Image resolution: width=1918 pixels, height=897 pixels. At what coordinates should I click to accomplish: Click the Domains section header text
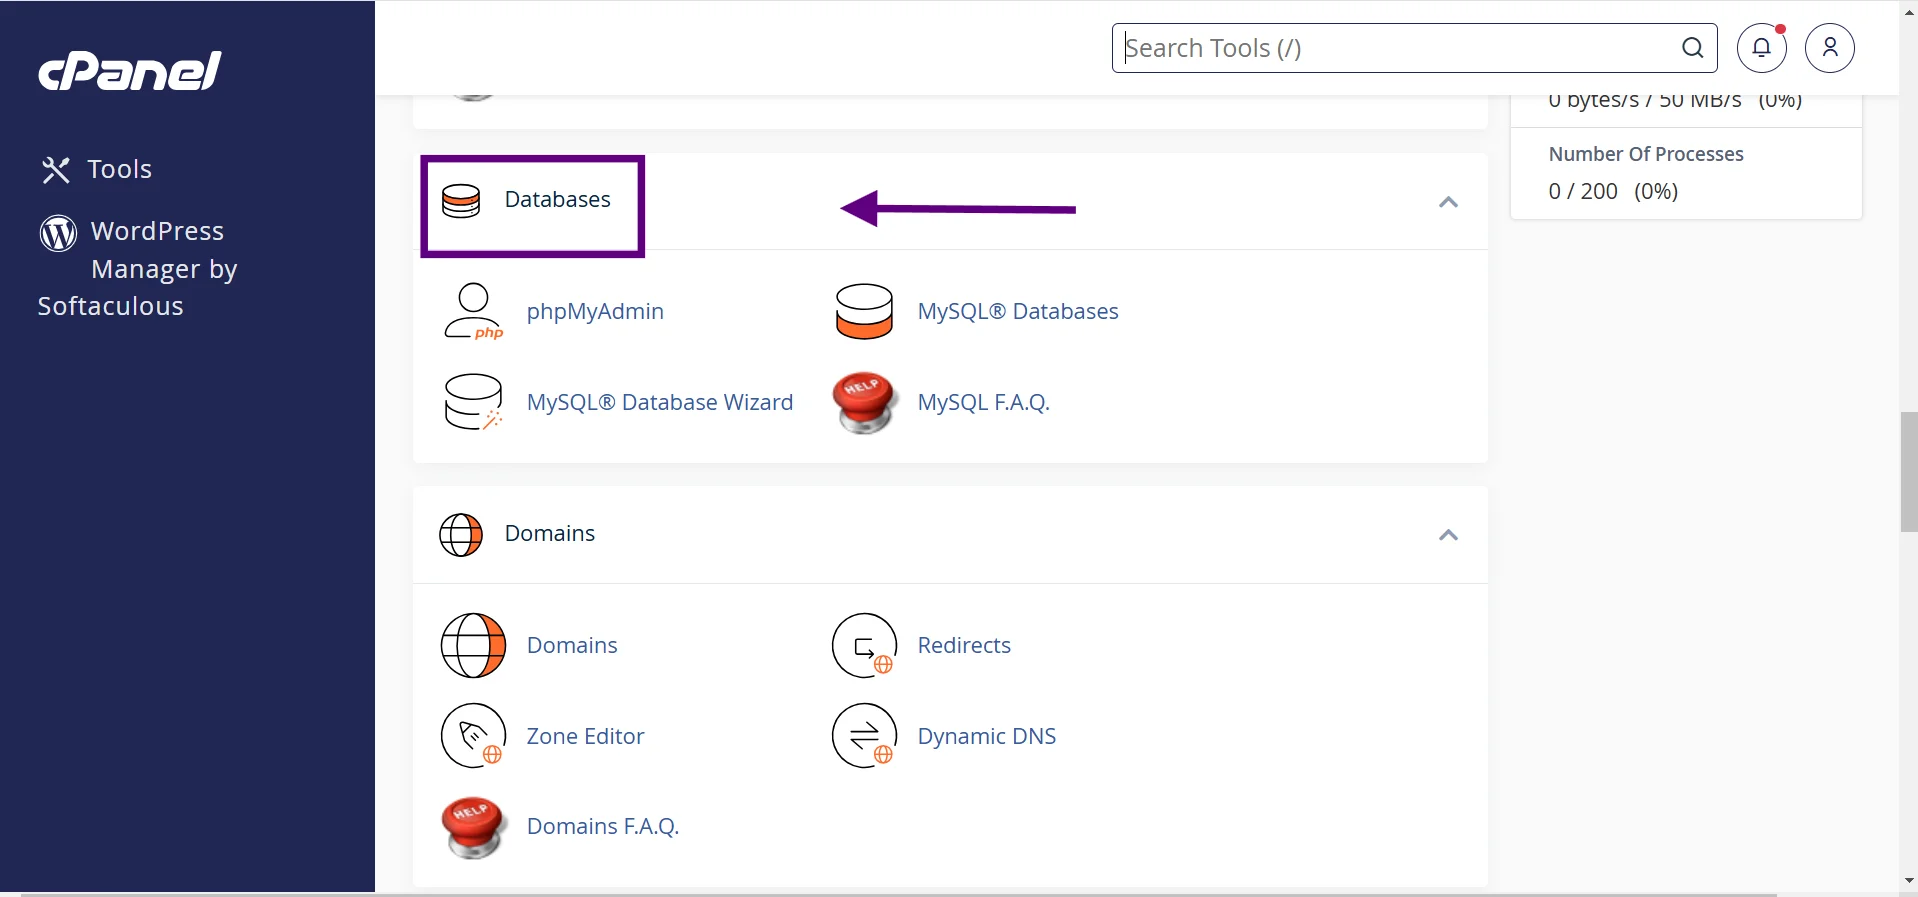click(x=550, y=534)
